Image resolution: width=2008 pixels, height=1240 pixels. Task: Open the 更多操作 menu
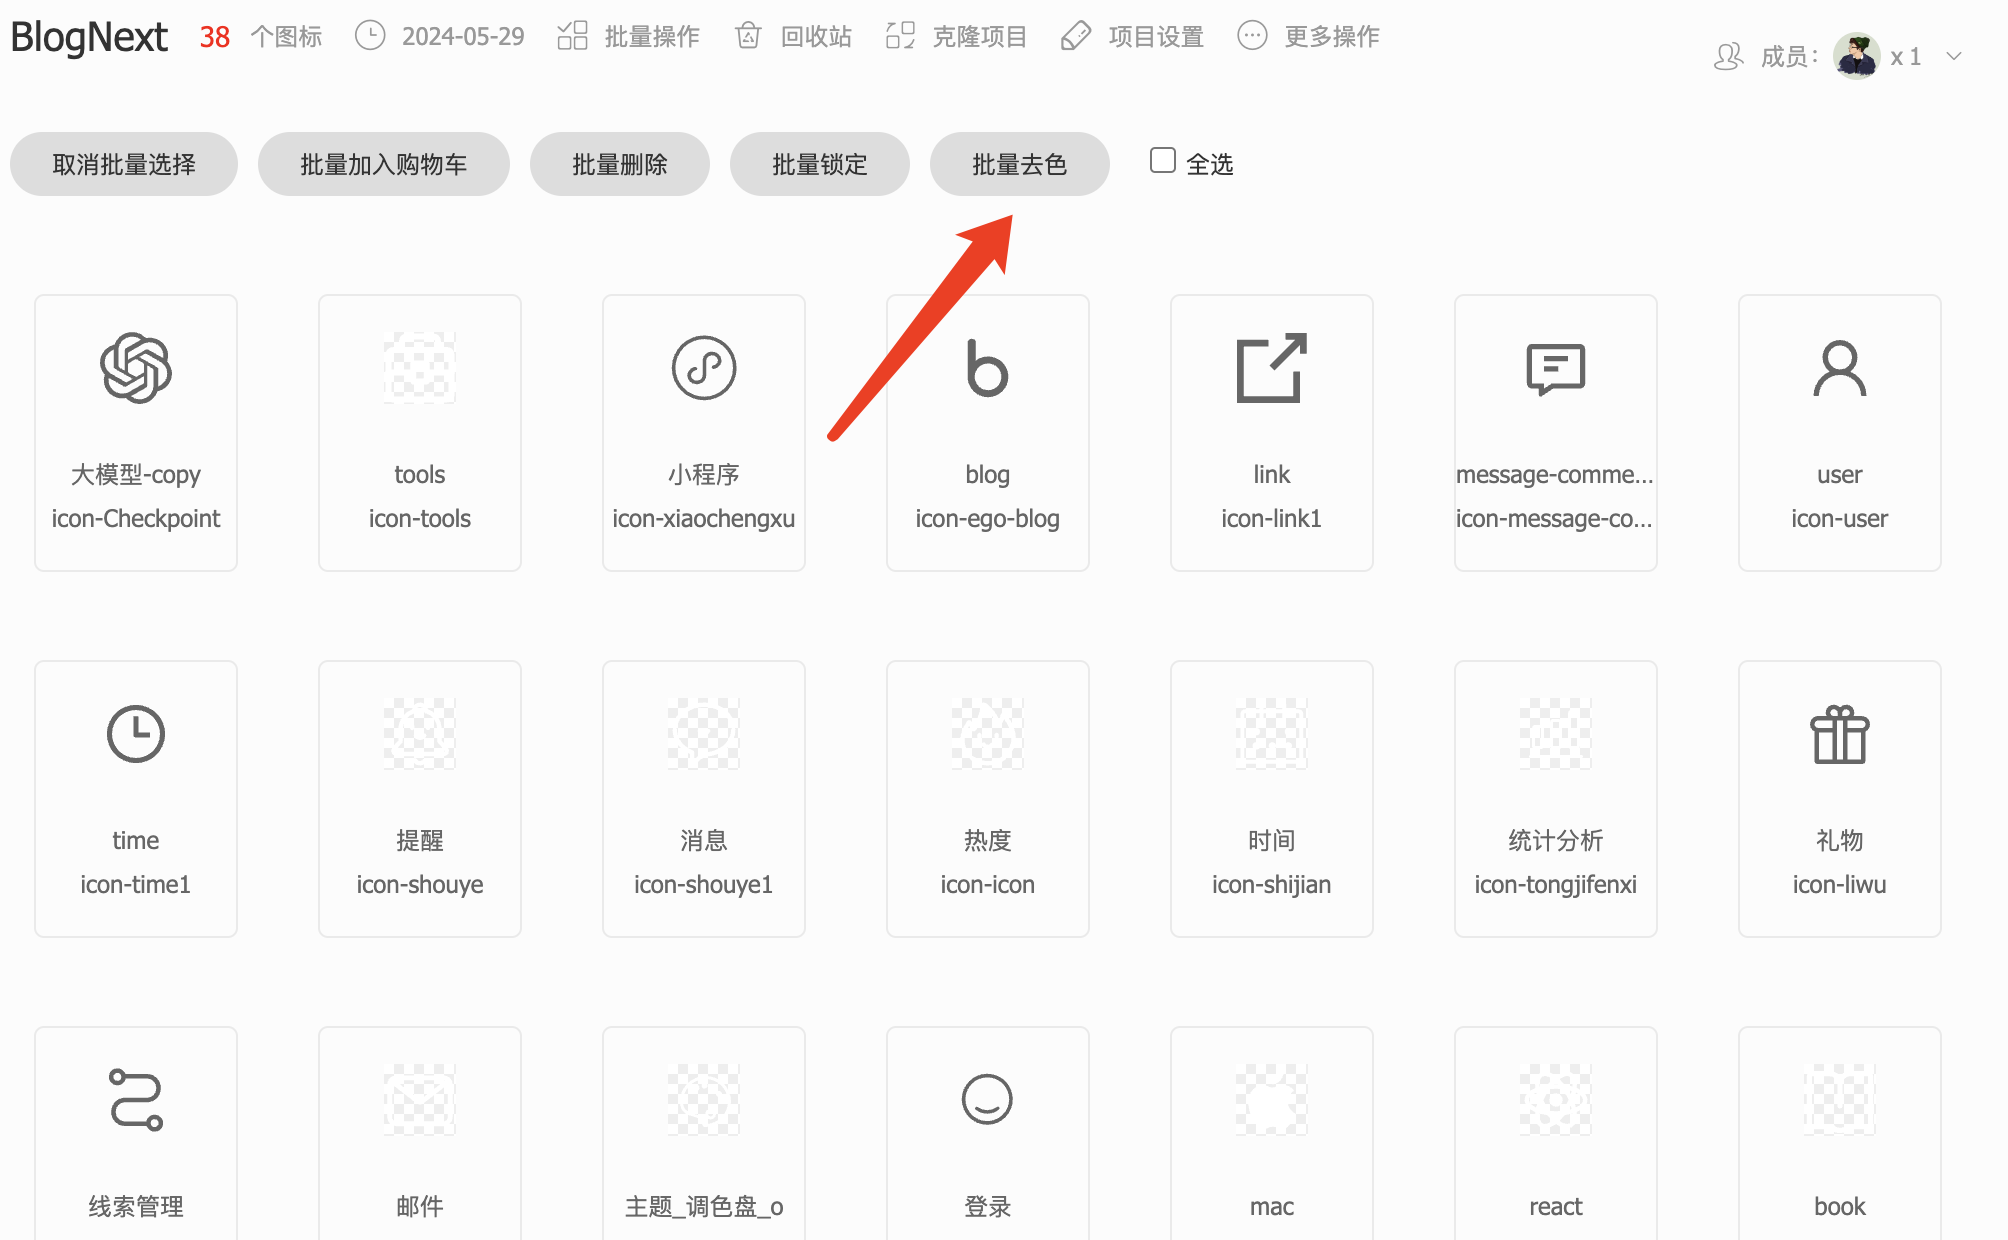coord(1309,36)
